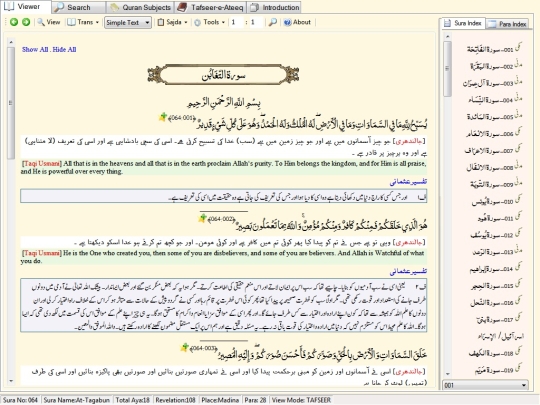Expand the Trans dropdown menu
This screenshot has height=405, width=540.
click(x=83, y=22)
